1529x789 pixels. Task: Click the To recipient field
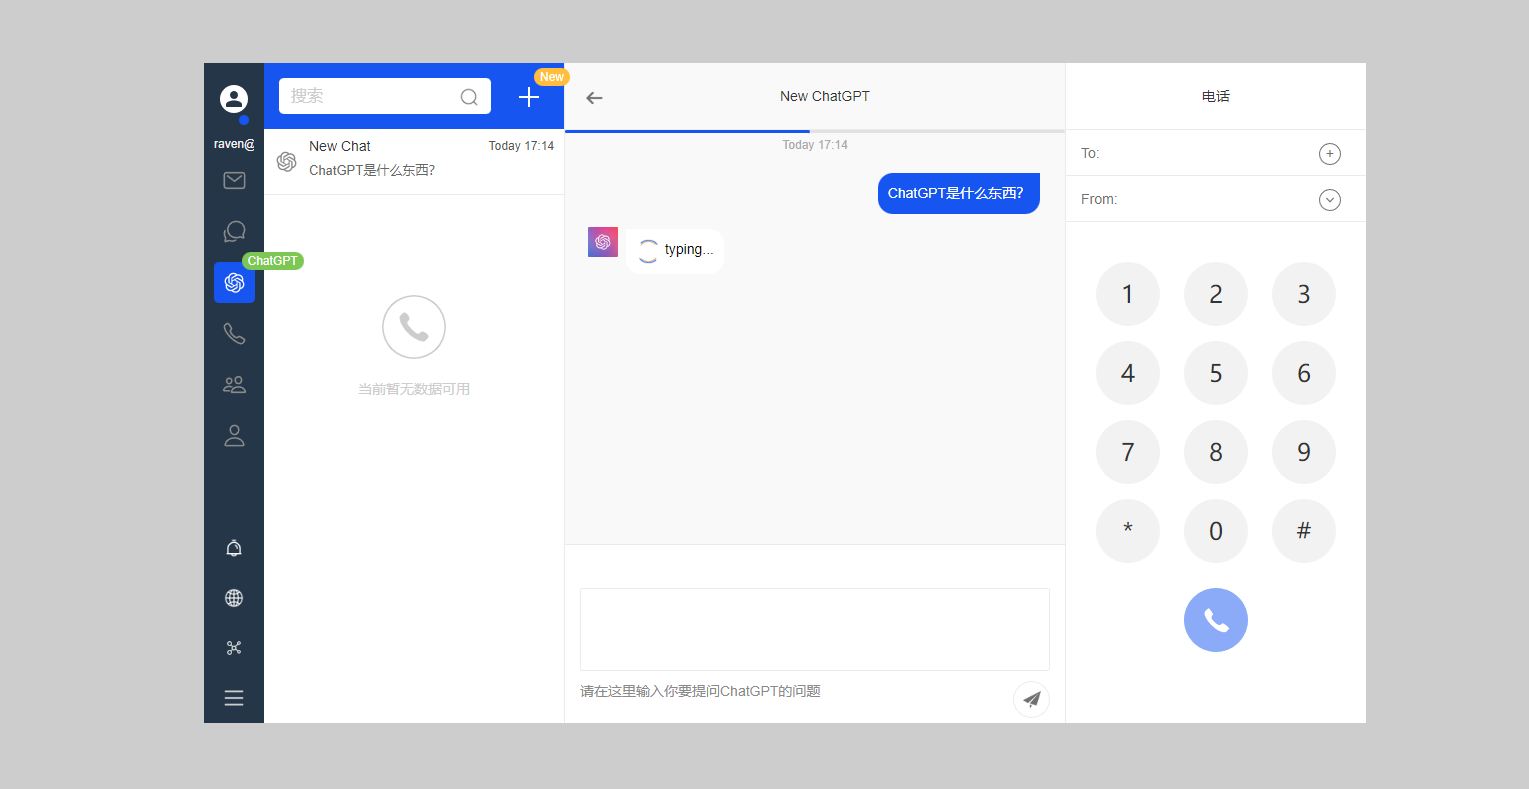click(1216, 153)
